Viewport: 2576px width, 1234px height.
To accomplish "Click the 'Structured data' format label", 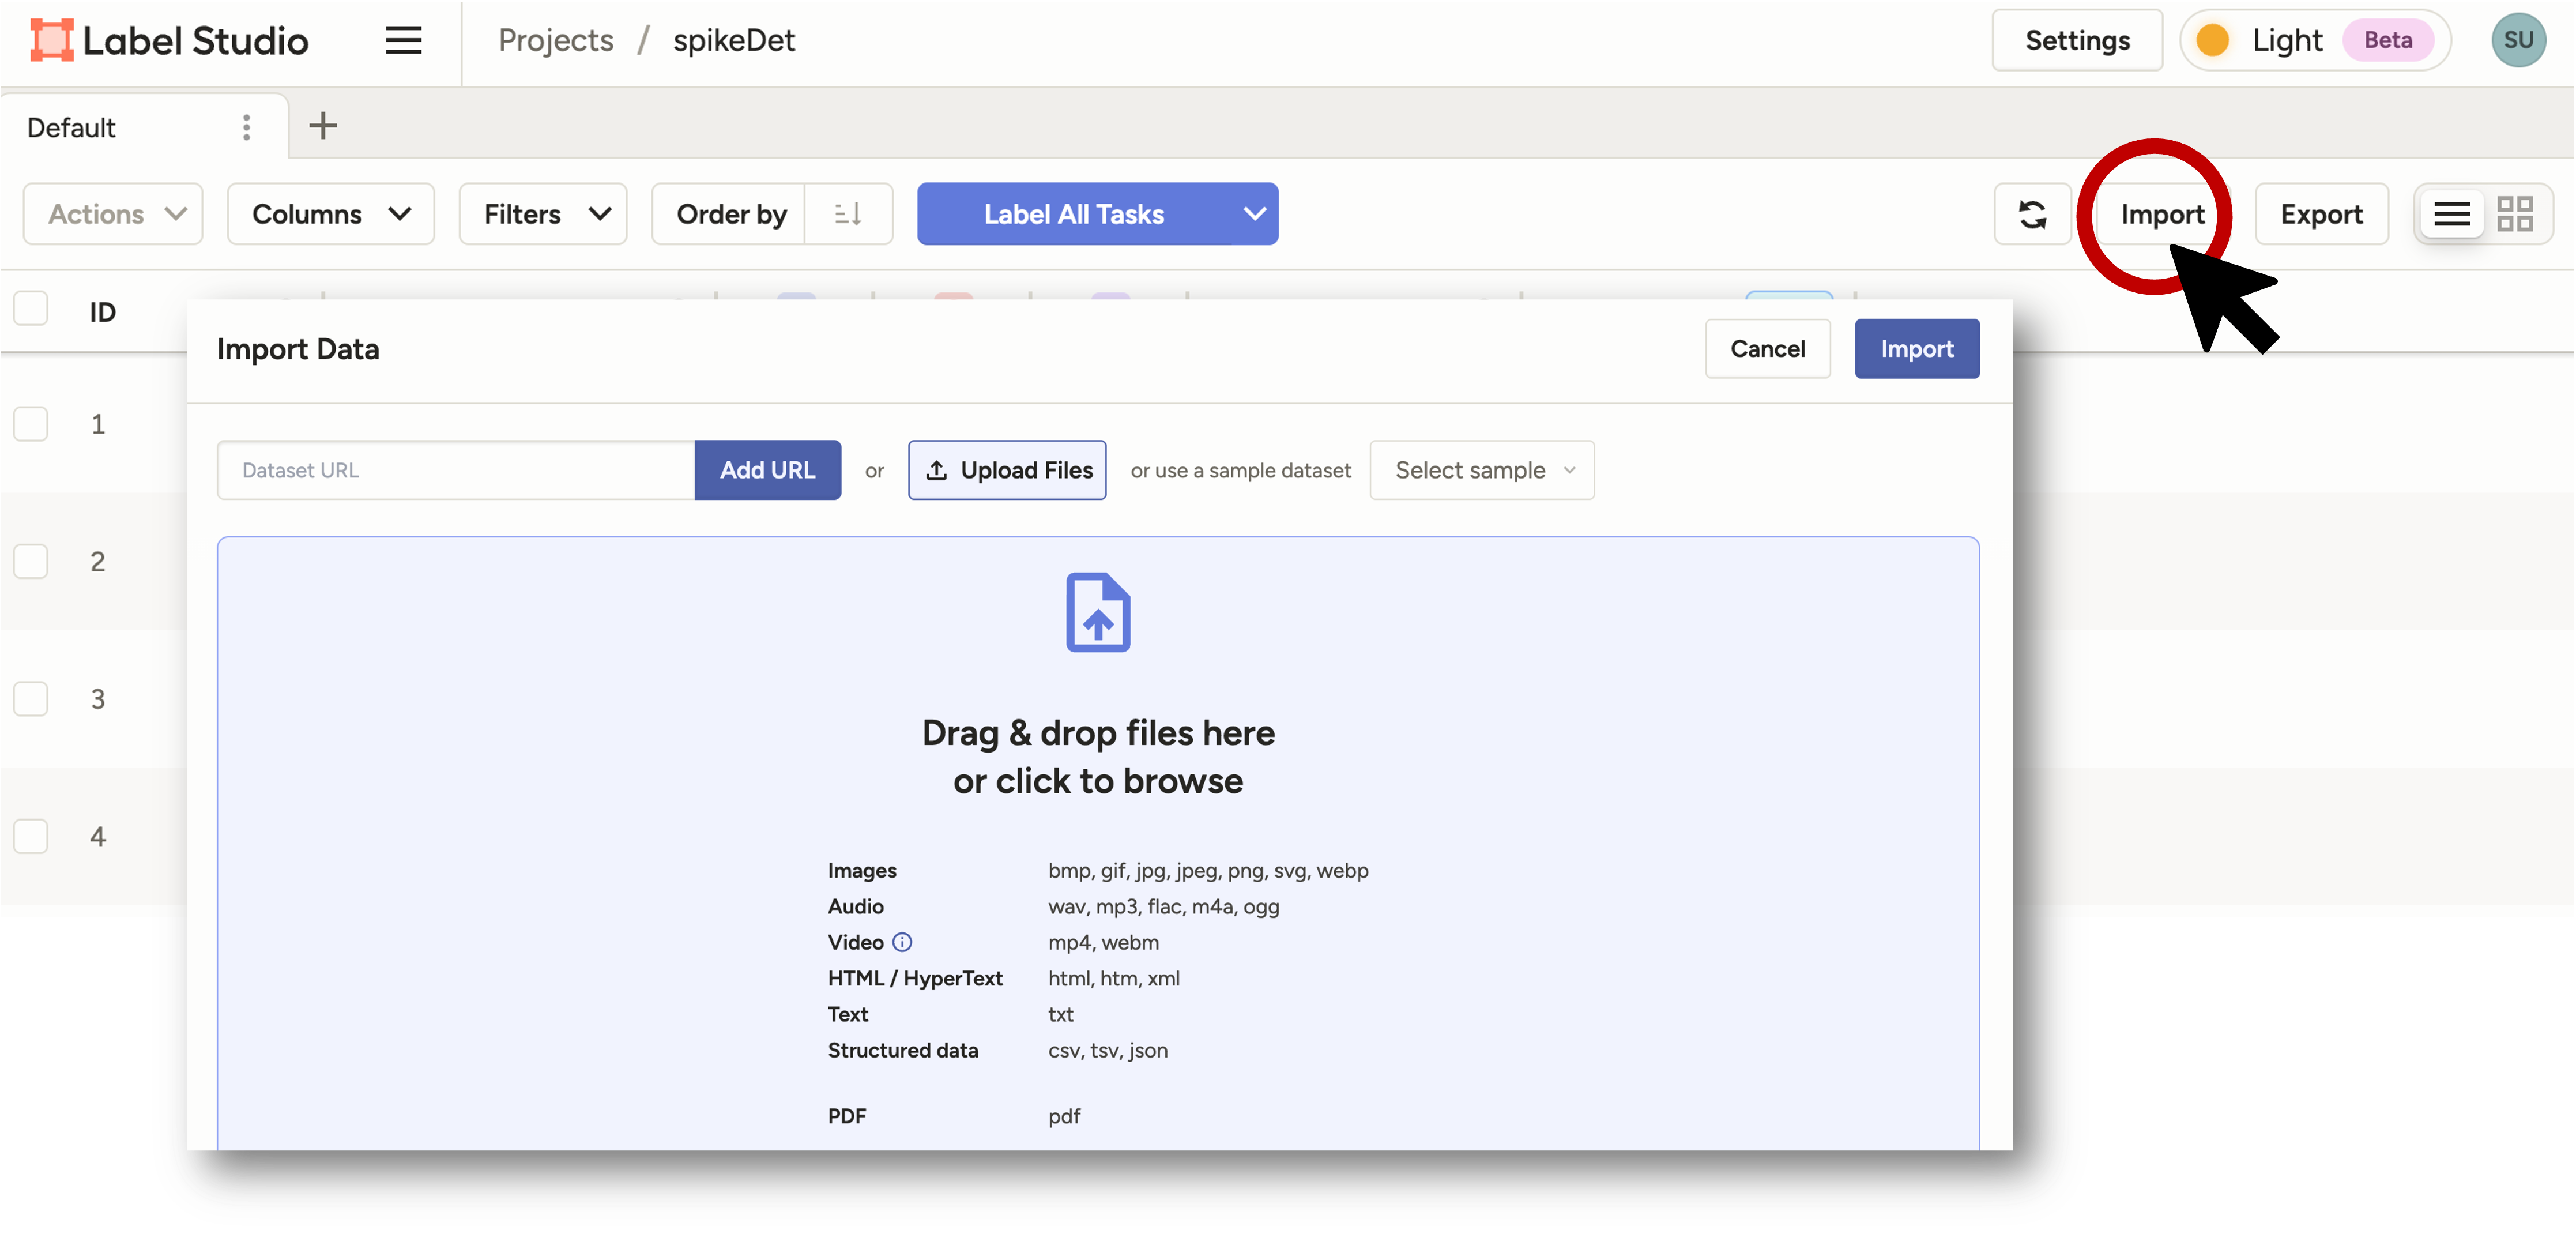I will [x=902, y=1050].
